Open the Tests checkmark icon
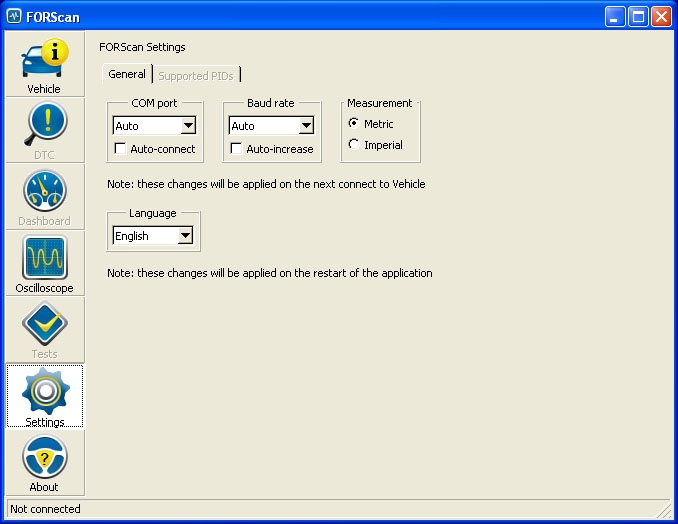Viewport: 678px width, 524px height. click(44, 323)
